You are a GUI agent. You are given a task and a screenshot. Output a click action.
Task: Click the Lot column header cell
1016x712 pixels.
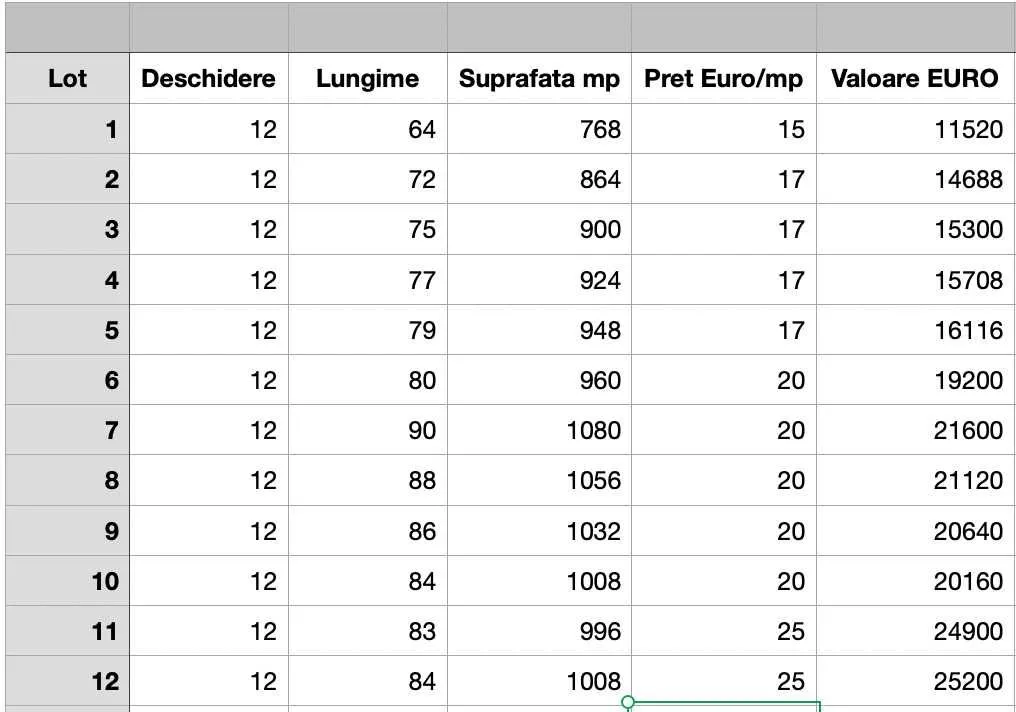67,79
